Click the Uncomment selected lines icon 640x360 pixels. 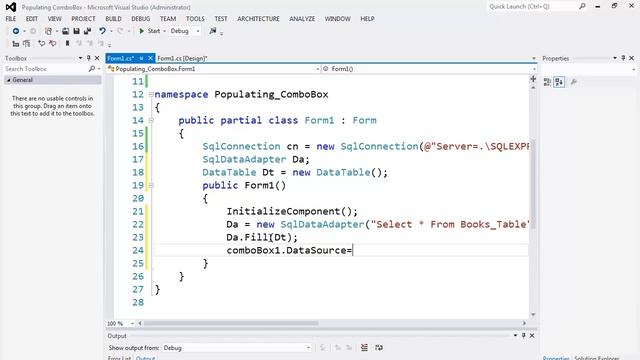pos(53,43)
